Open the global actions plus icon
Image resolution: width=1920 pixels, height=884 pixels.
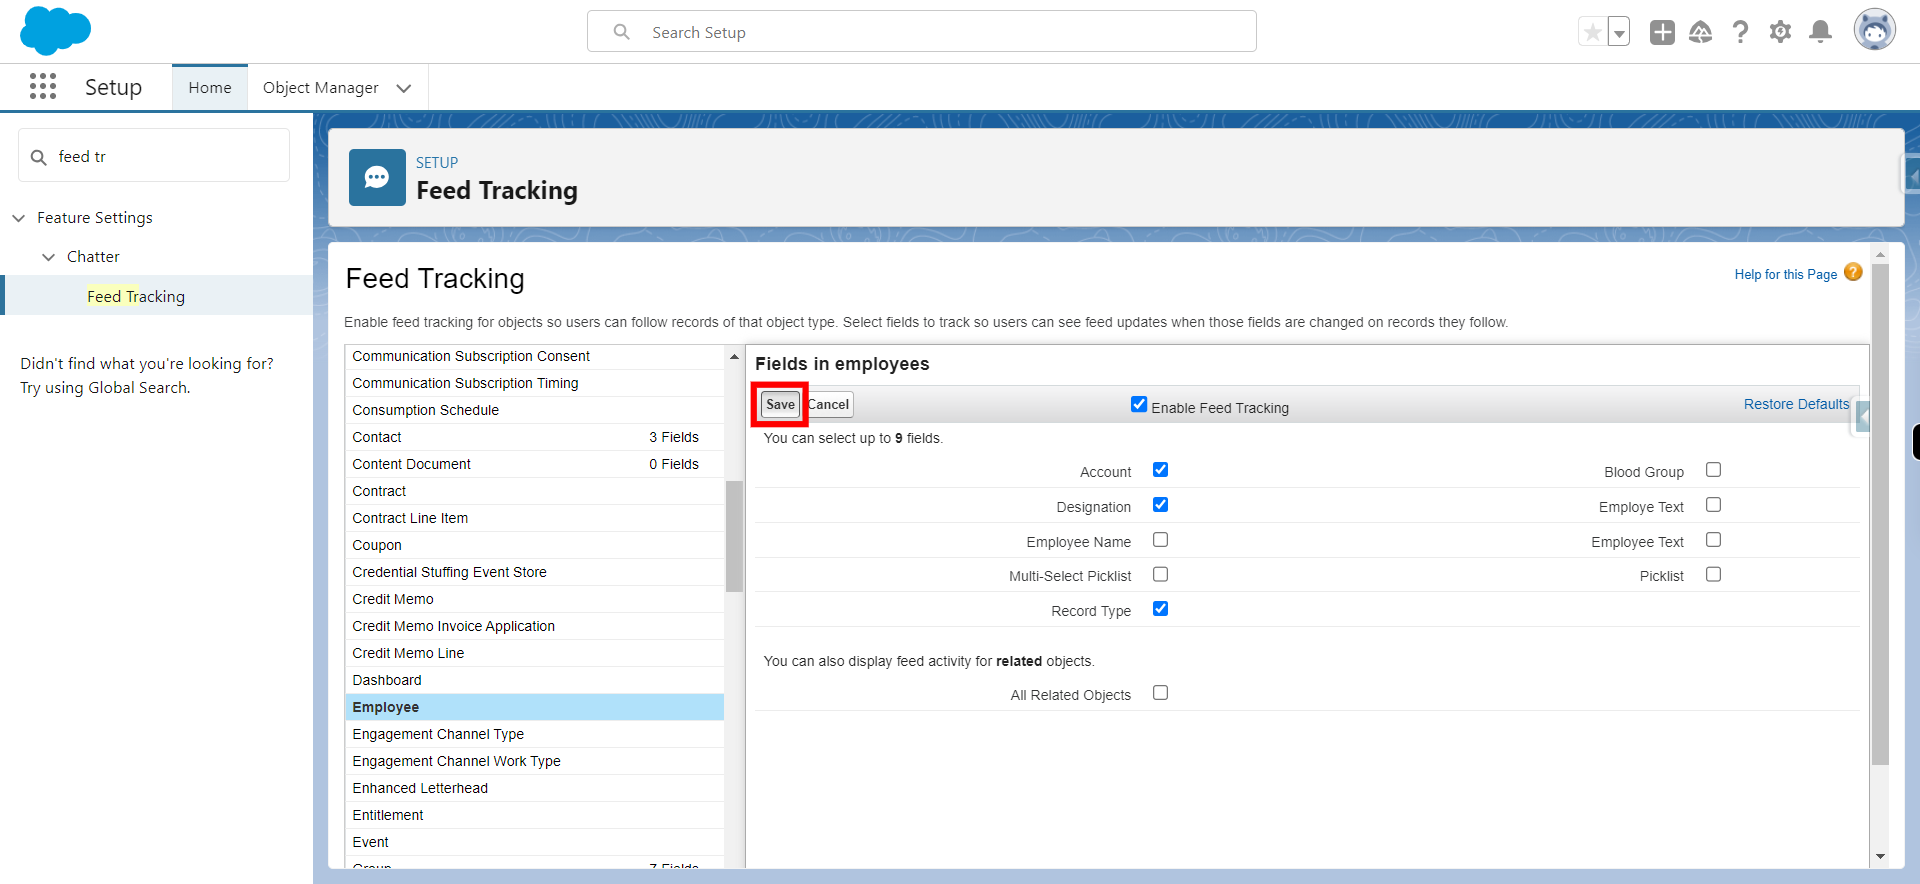tap(1662, 32)
